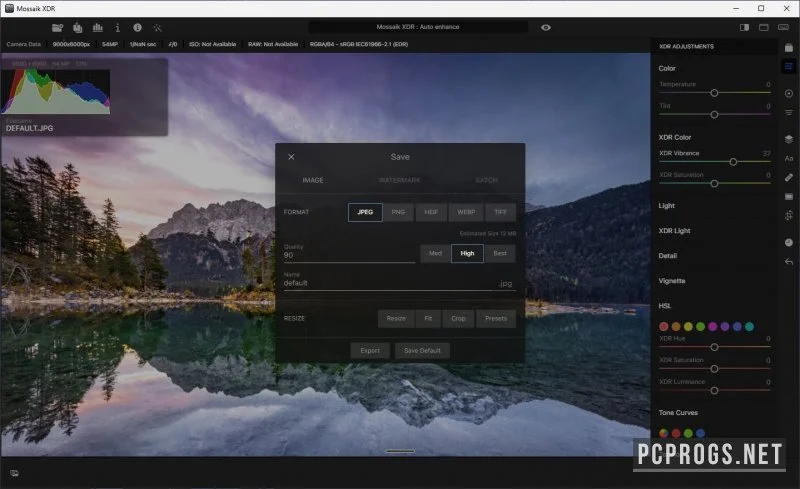Viewport: 800px width, 489px height.
Task: Open the layers stack icon in sidebar
Action: pos(789,139)
